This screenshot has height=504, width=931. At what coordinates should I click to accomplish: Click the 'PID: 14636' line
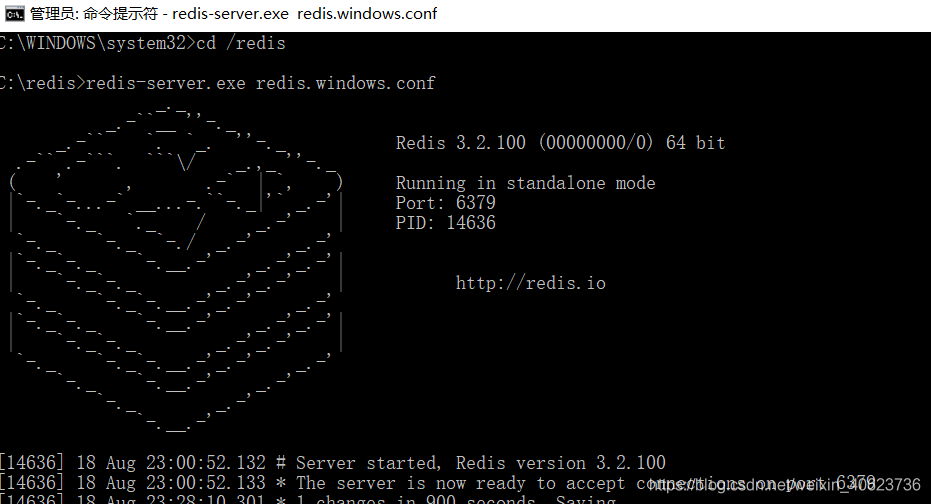(x=445, y=223)
